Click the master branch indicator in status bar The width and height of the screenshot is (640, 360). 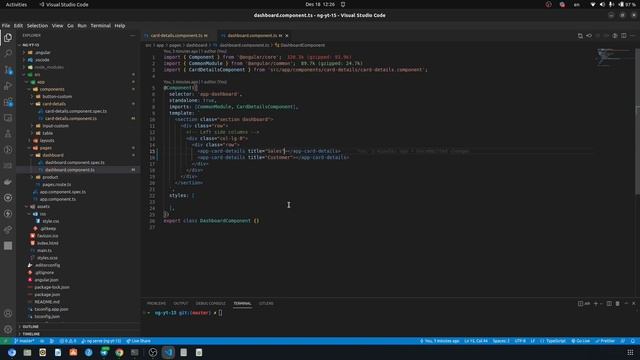(x=24, y=341)
